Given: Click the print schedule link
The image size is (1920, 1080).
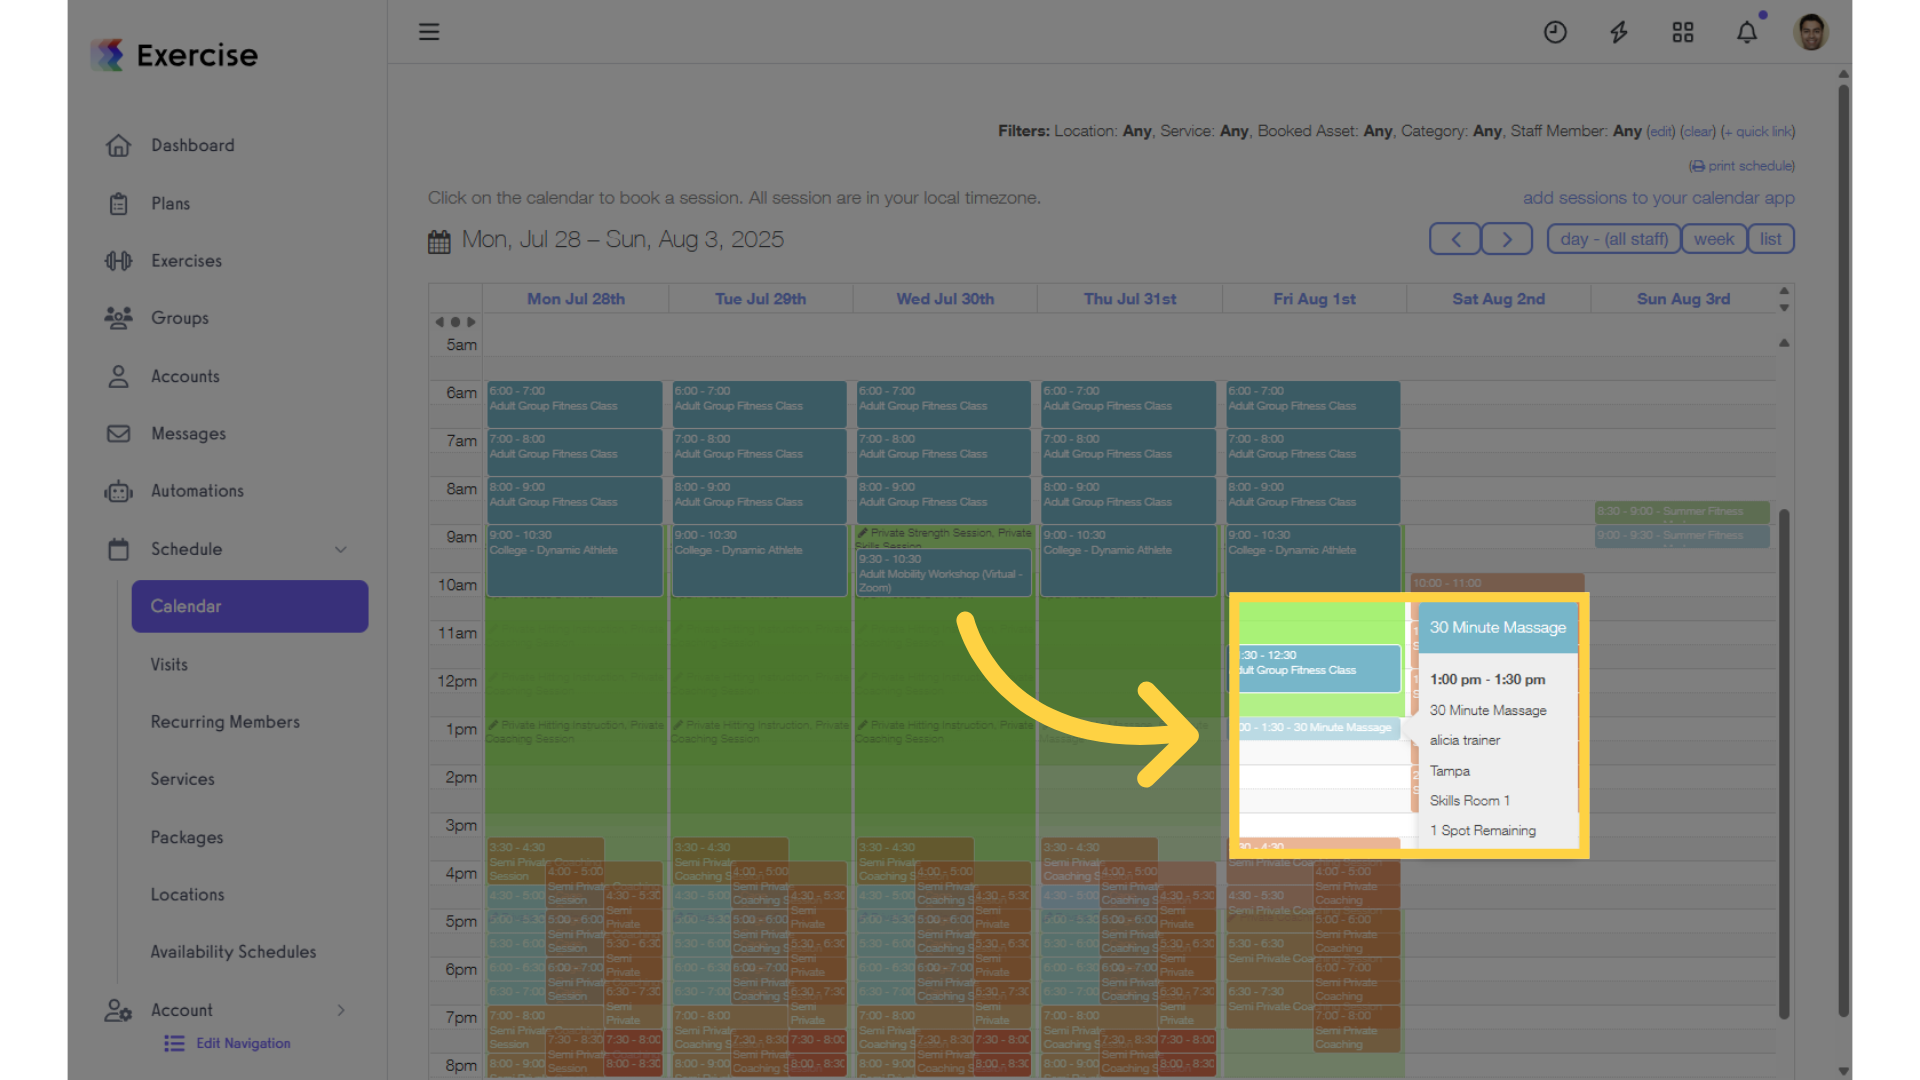Looking at the screenshot, I should (x=1742, y=166).
